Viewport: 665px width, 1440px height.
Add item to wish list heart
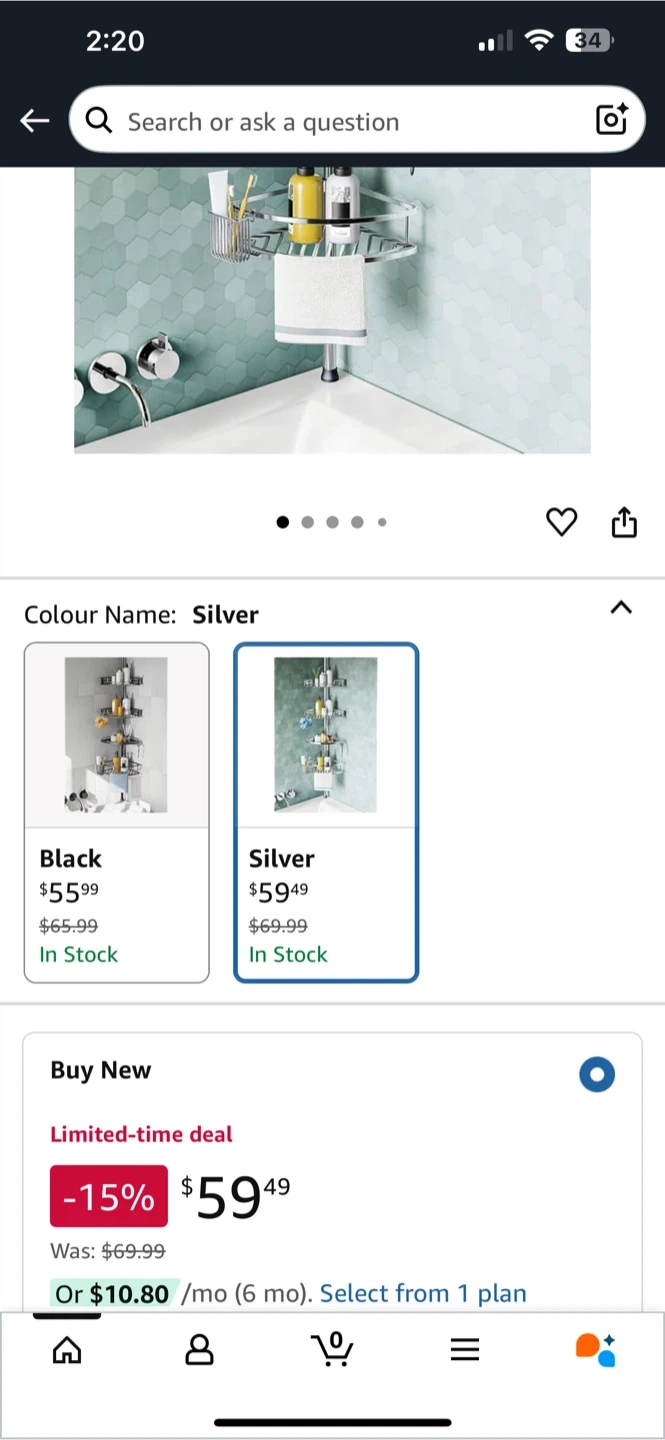click(561, 521)
